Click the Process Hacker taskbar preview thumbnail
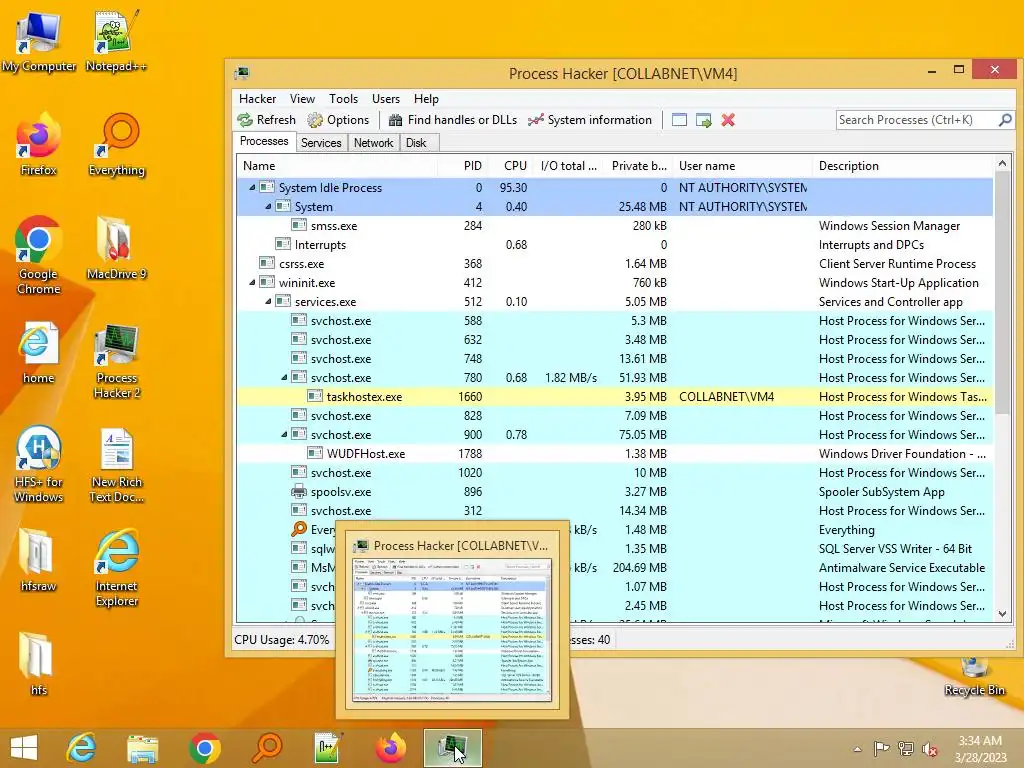The height and width of the screenshot is (768, 1024). click(x=452, y=631)
